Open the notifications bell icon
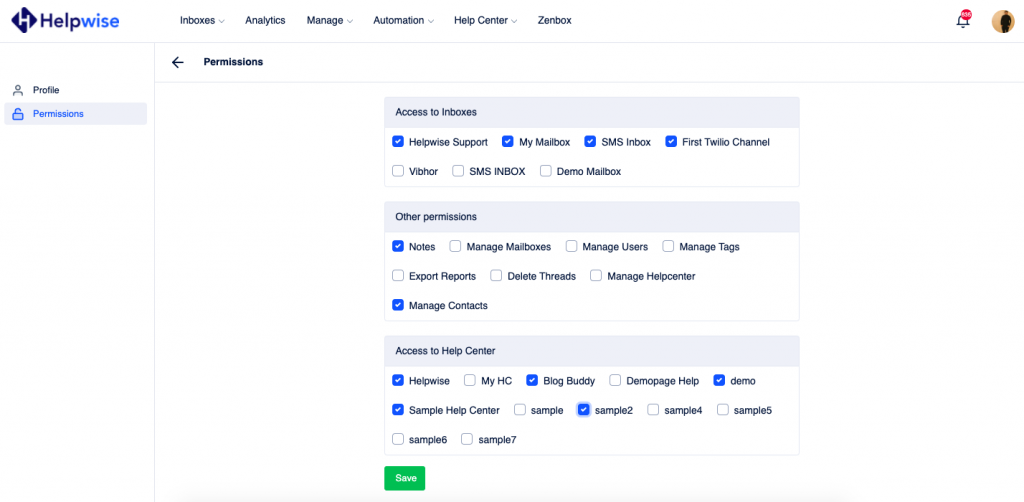 pos(963,21)
